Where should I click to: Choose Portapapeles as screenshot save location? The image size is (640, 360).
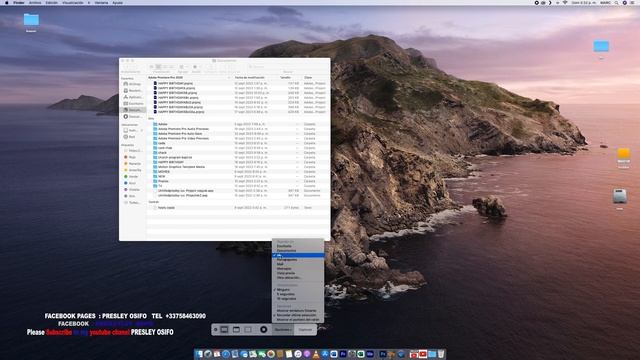coord(287,260)
